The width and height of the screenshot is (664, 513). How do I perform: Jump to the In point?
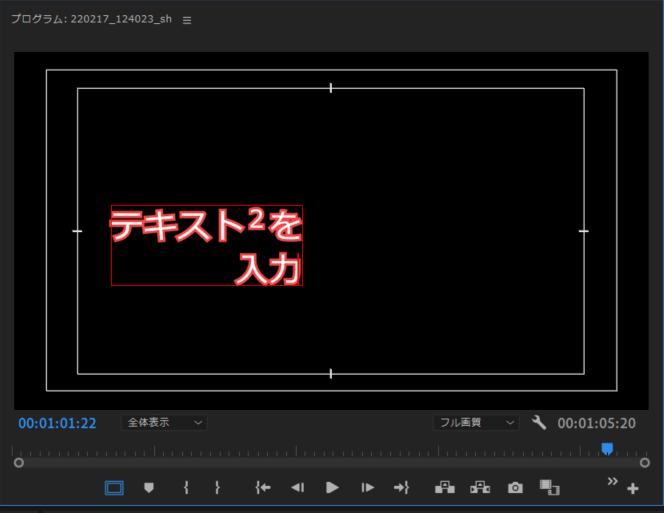(263, 487)
